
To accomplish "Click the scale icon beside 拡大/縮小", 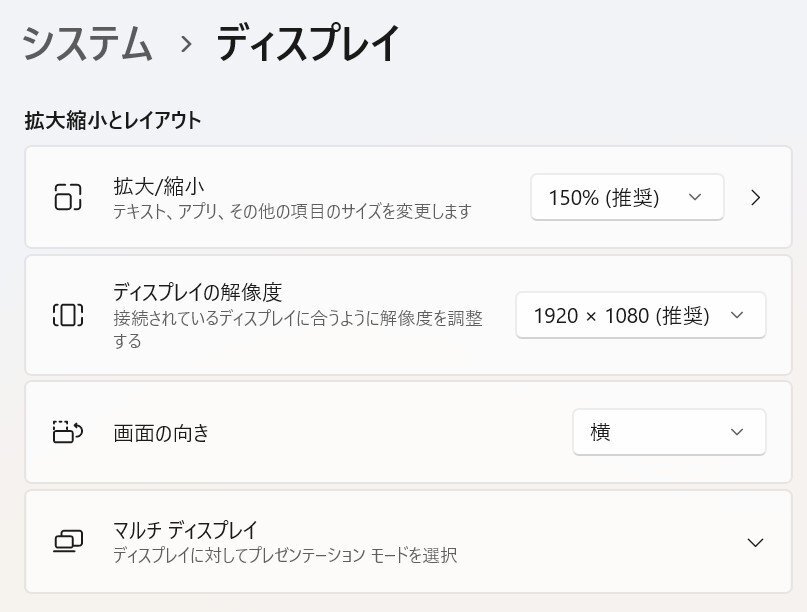I will click(67, 197).
